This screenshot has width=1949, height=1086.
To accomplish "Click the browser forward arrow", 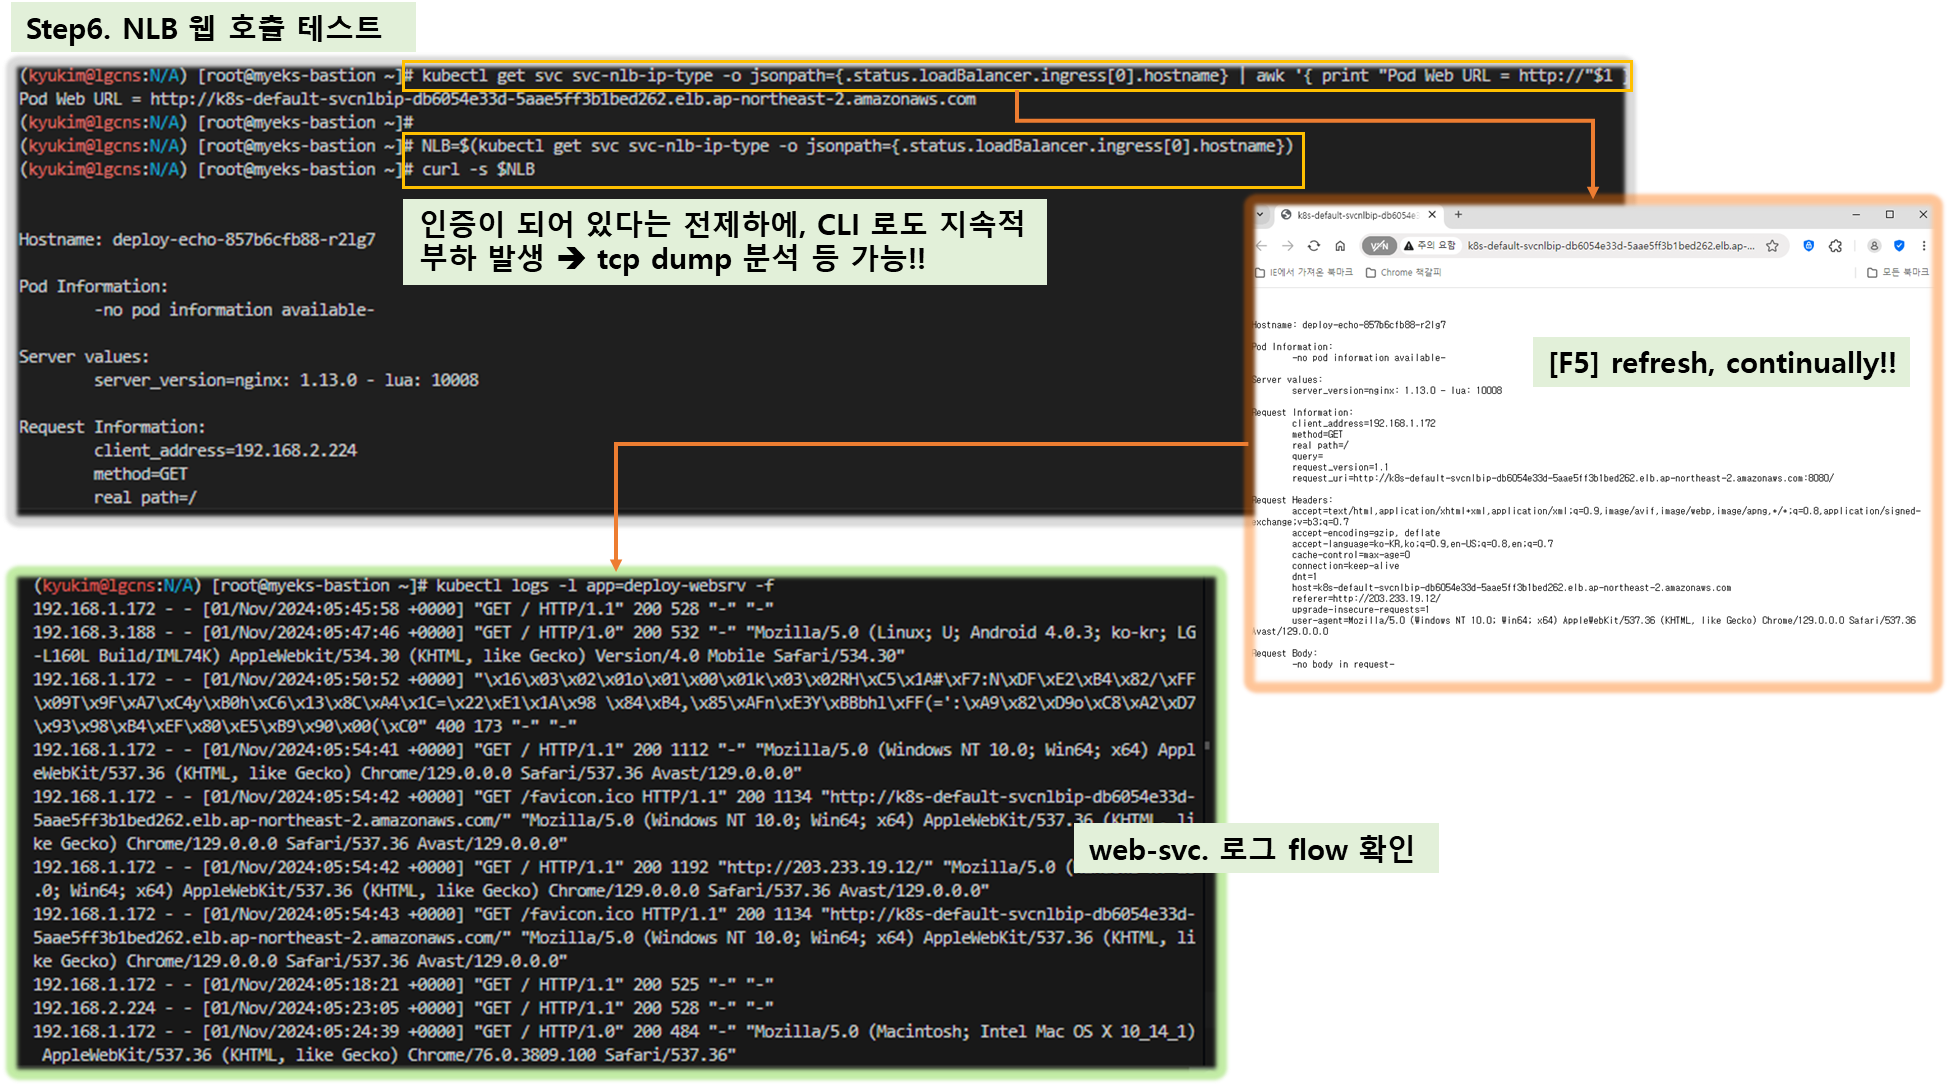I will click(1288, 246).
